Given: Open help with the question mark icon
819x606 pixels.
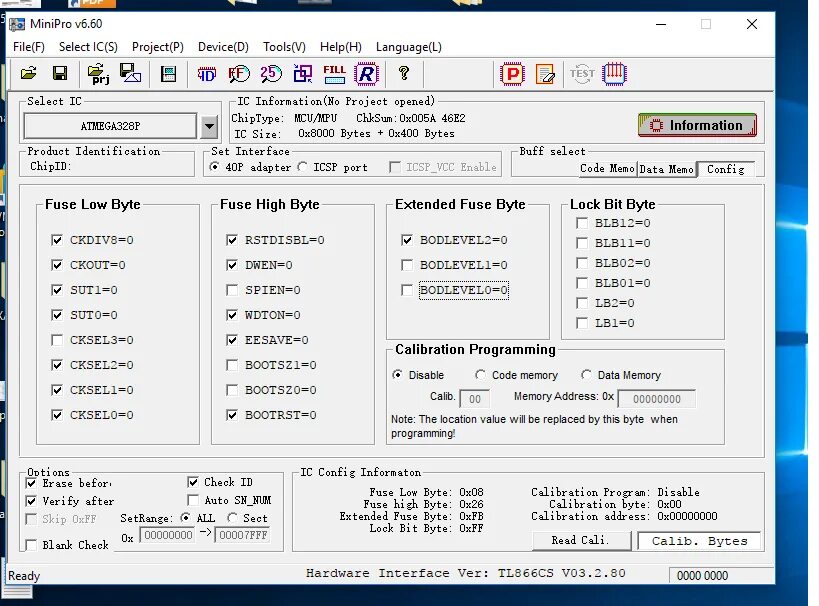Looking at the screenshot, I should coord(403,73).
